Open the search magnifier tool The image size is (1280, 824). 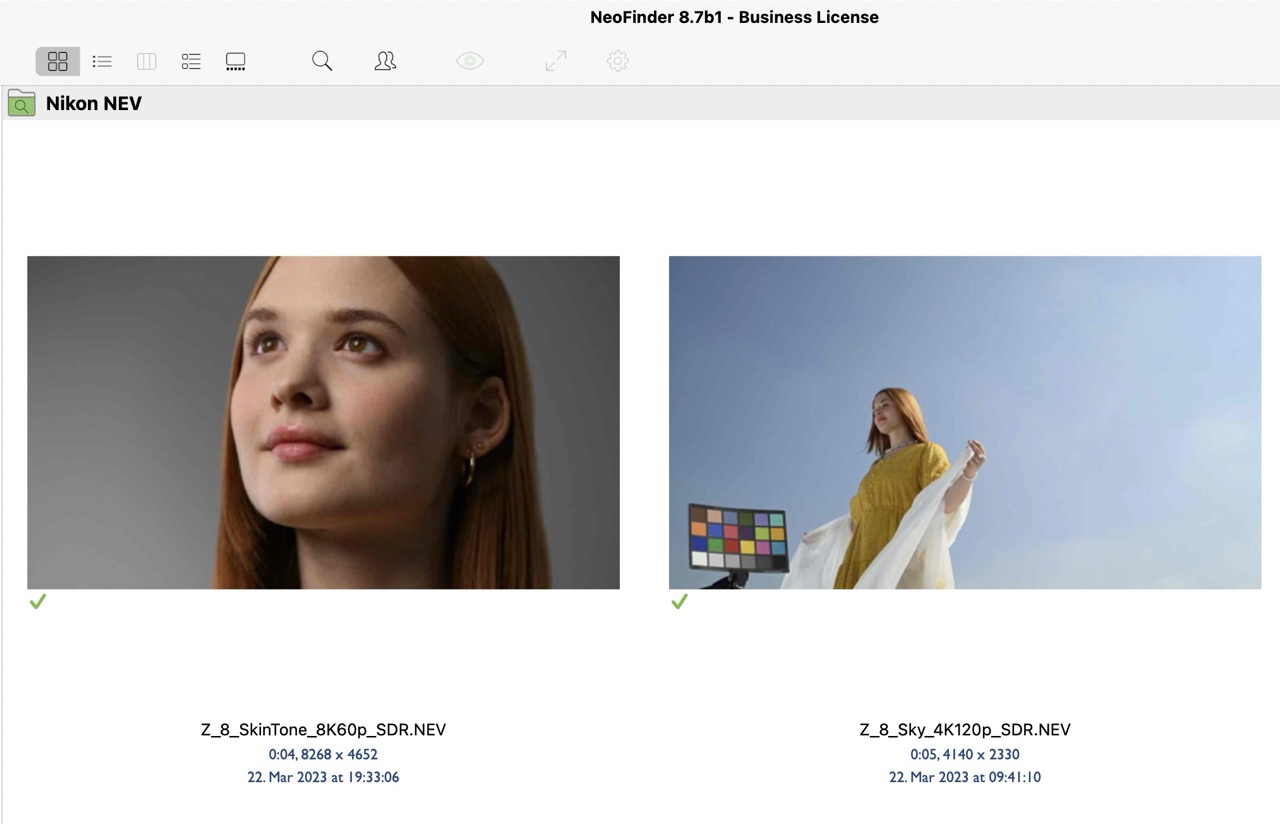pos(322,61)
